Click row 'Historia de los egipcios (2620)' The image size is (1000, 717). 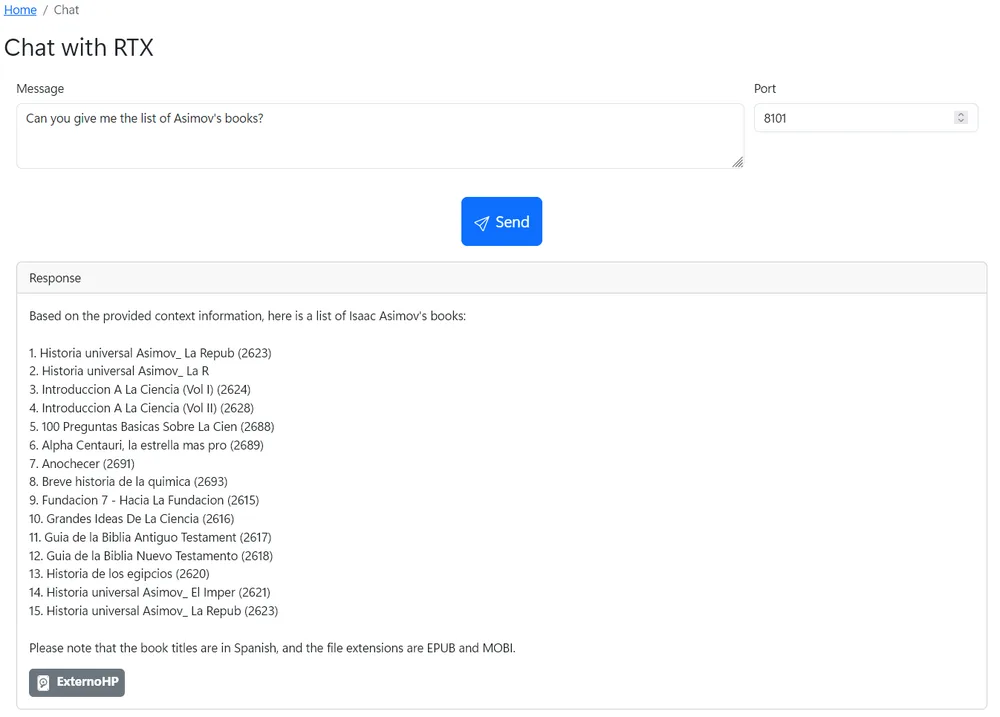[x=119, y=573]
